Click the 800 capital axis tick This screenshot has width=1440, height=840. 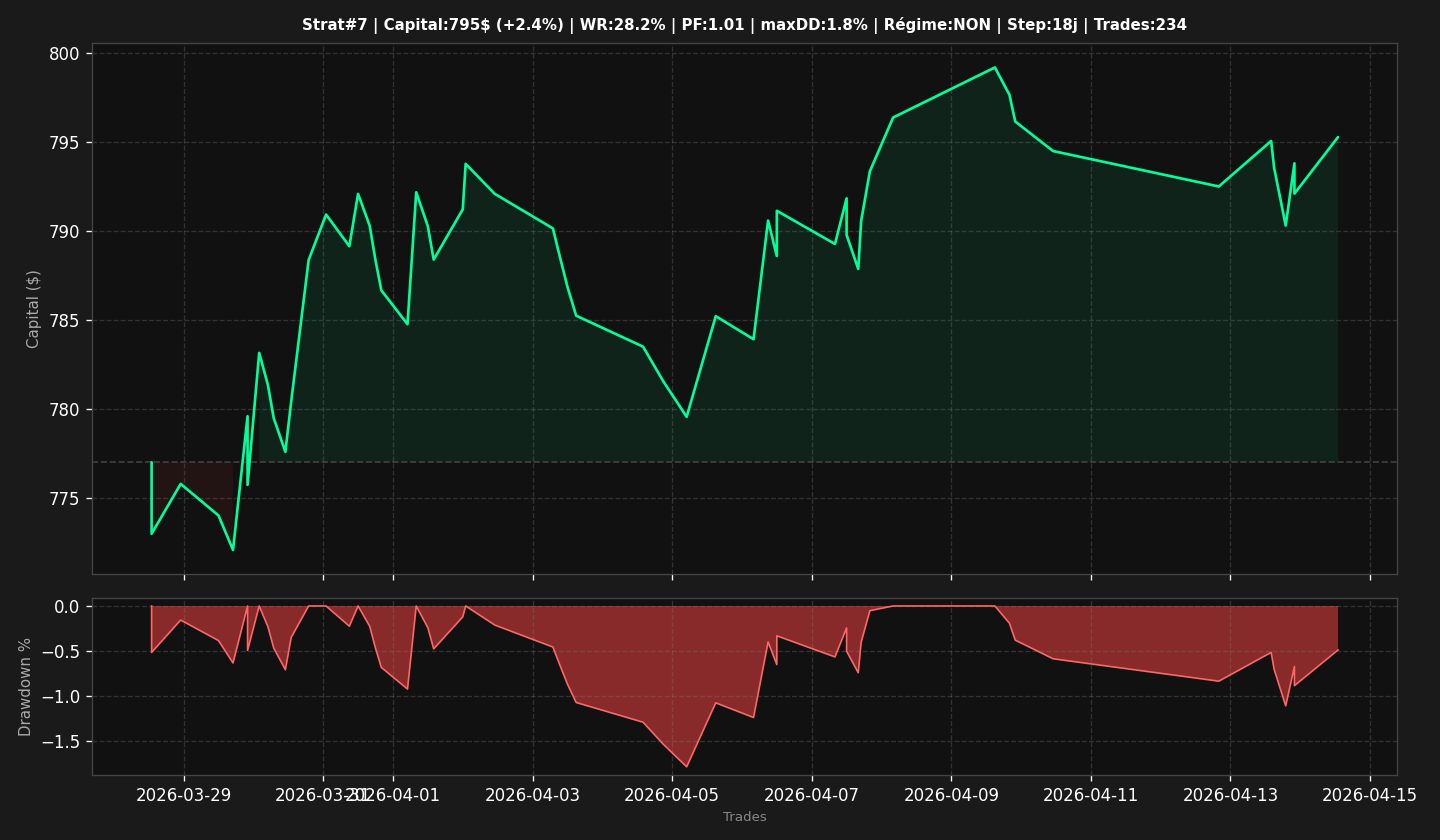63,54
